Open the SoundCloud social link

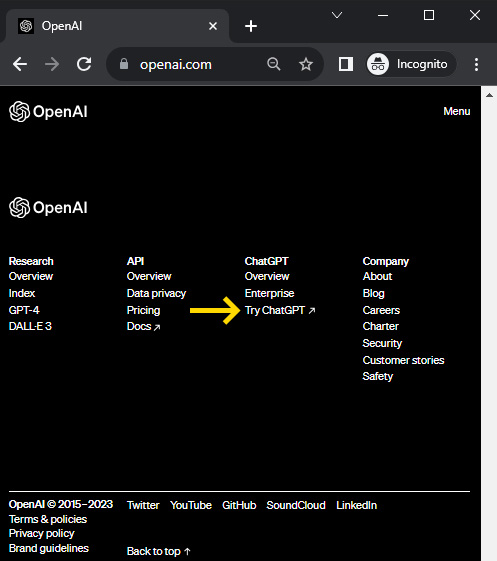[296, 505]
